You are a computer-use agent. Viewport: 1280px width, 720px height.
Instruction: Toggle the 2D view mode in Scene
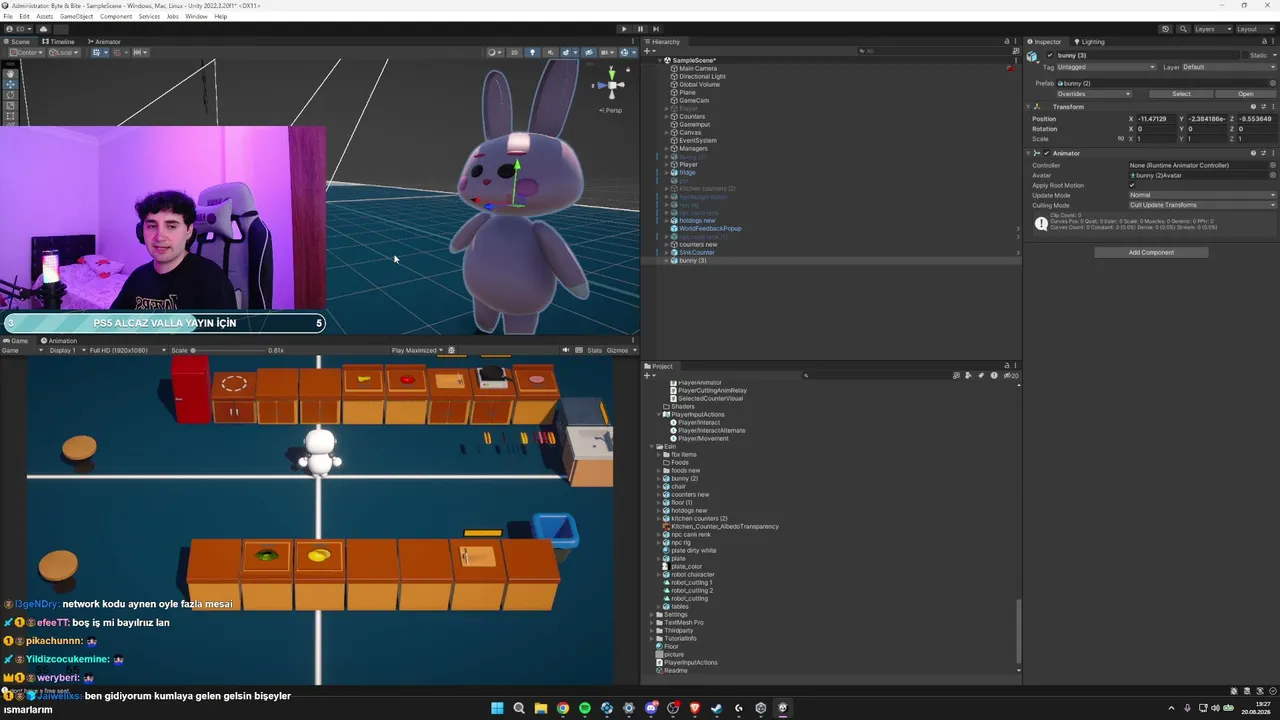coord(514,52)
